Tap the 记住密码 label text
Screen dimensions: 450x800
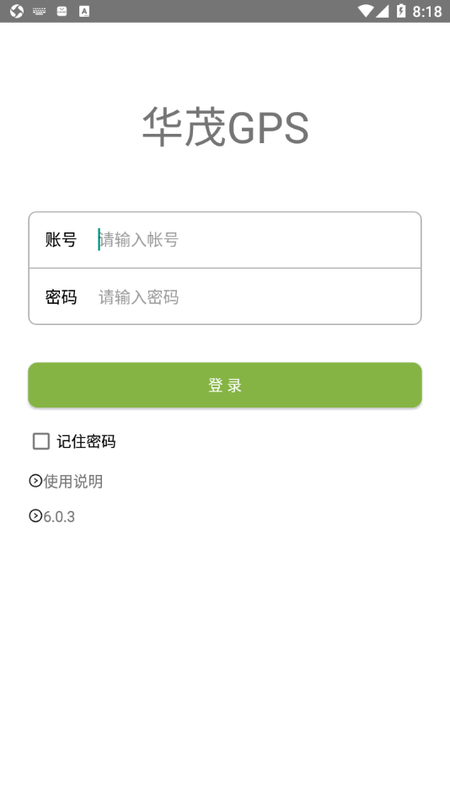pos(86,441)
